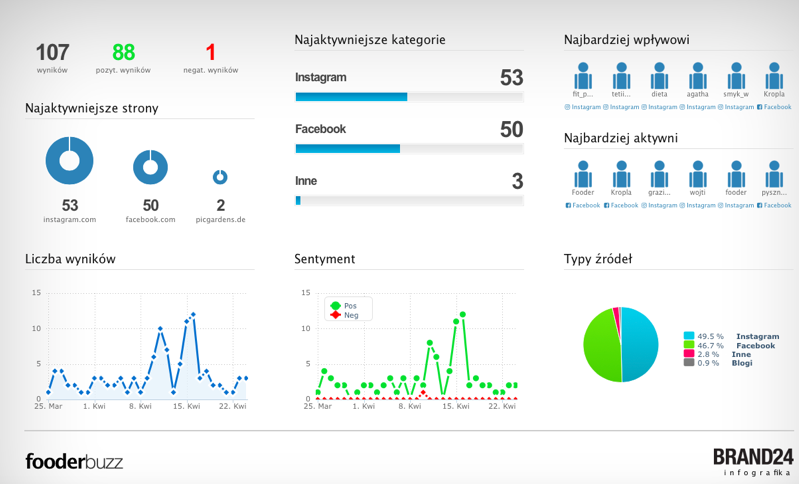The width and height of the screenshot is (799, 484).
Task: Select the picgardens.de donut chart
Action: (x=220, y=177)
